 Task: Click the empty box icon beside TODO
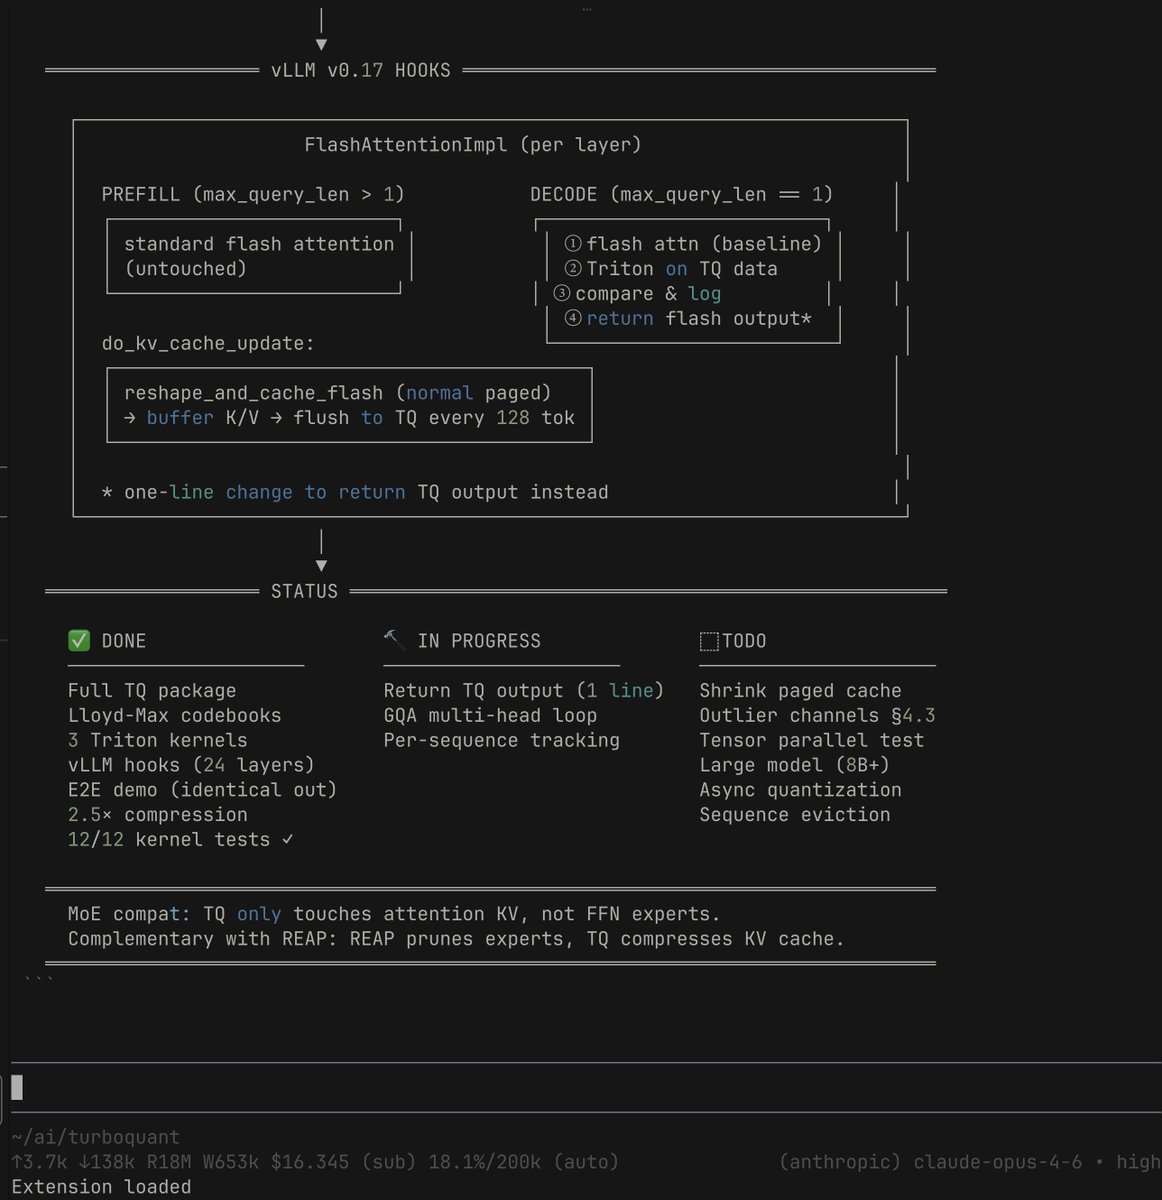(709, 641)
